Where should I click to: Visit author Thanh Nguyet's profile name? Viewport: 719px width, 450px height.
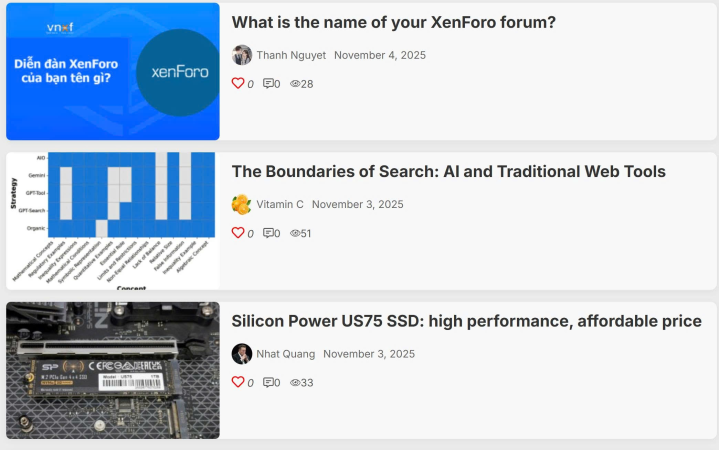click(291, 55)
